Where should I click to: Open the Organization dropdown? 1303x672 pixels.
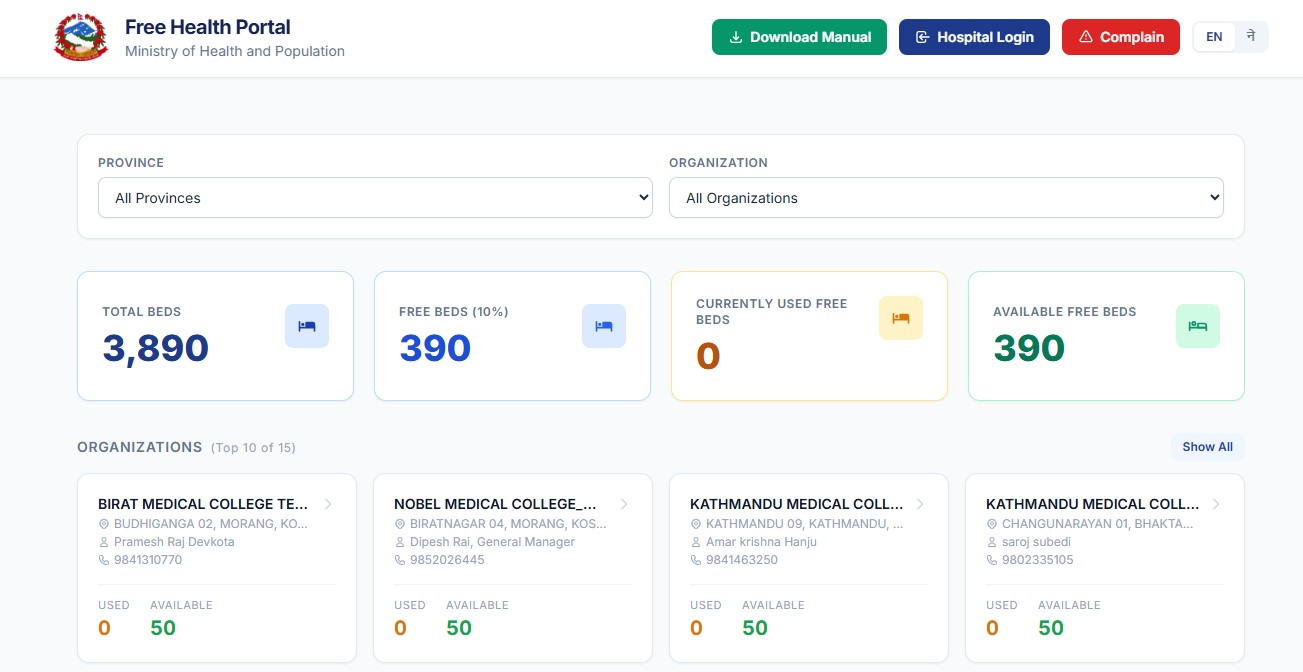pyautogui.click(x=946, y=198)
